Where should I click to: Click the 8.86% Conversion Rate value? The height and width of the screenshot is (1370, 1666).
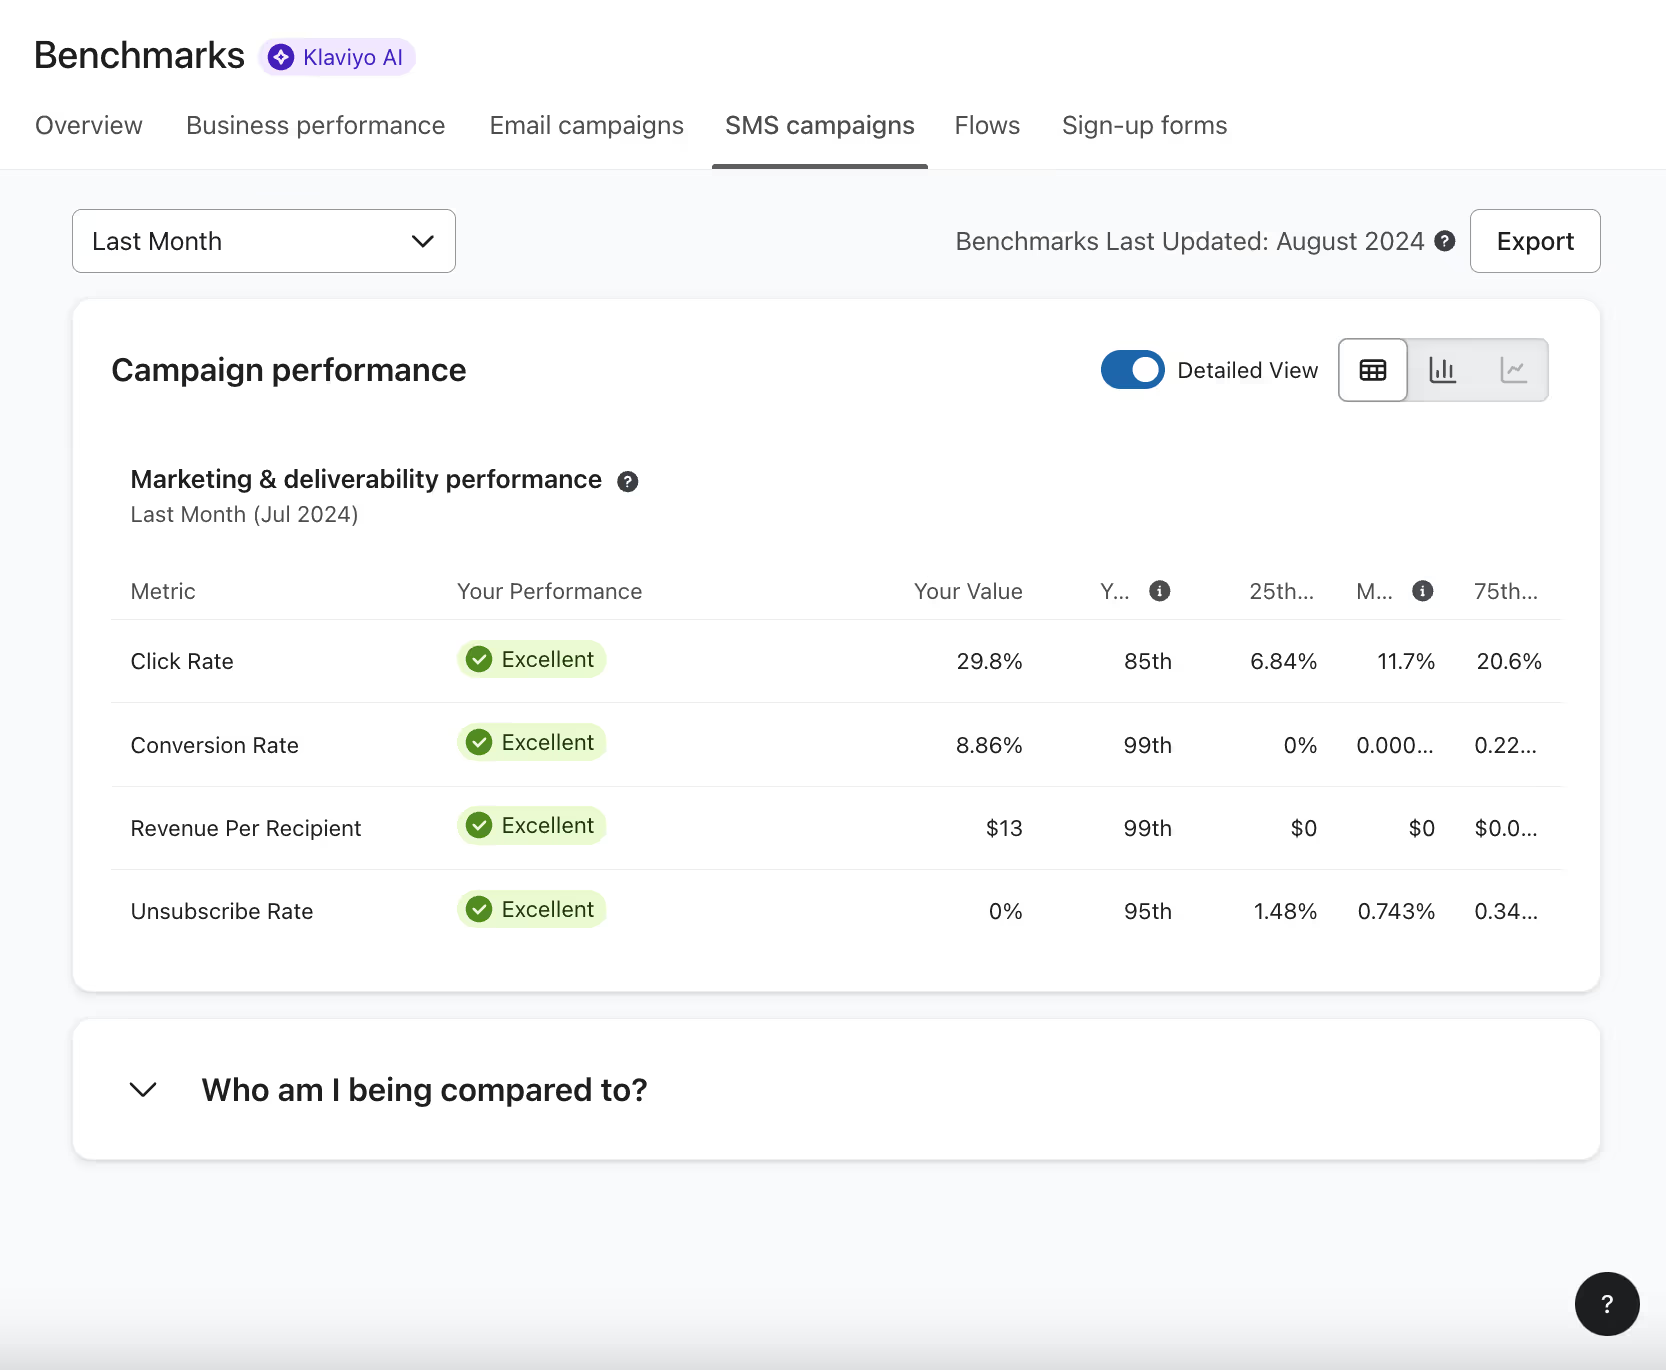click(x=989, y=745)
